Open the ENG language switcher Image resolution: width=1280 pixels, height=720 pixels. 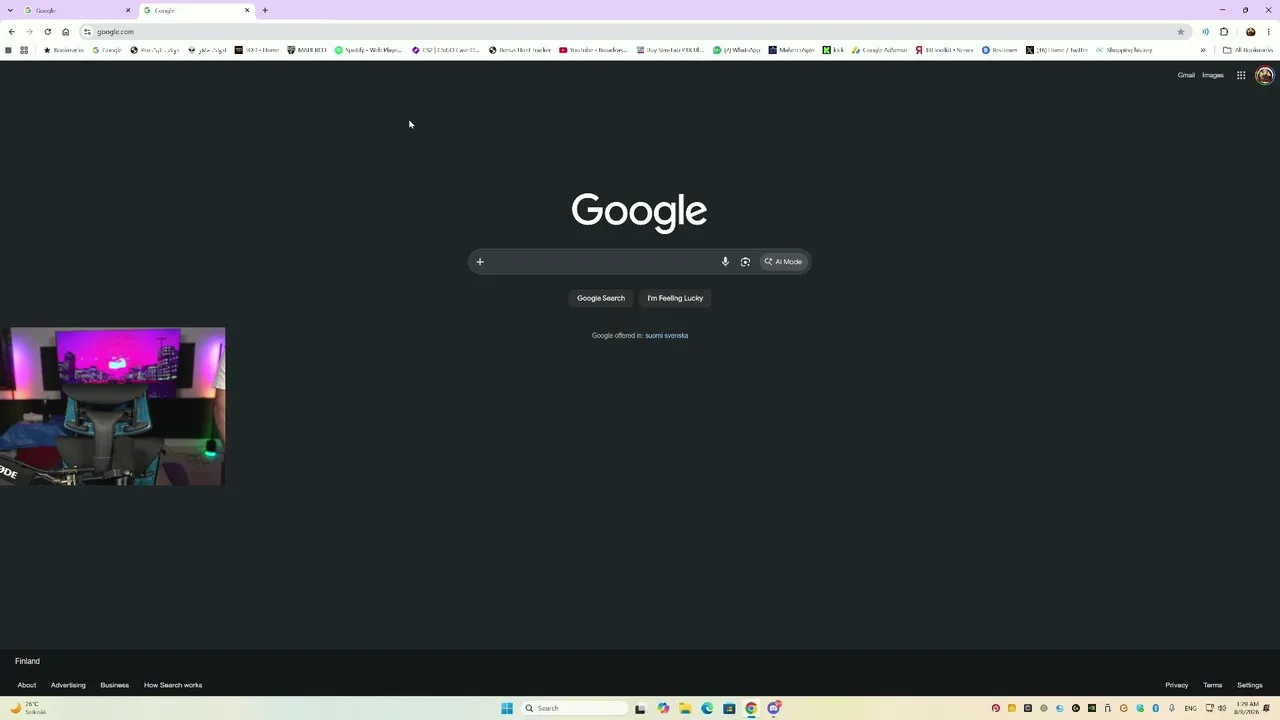tap(1190, 708)
